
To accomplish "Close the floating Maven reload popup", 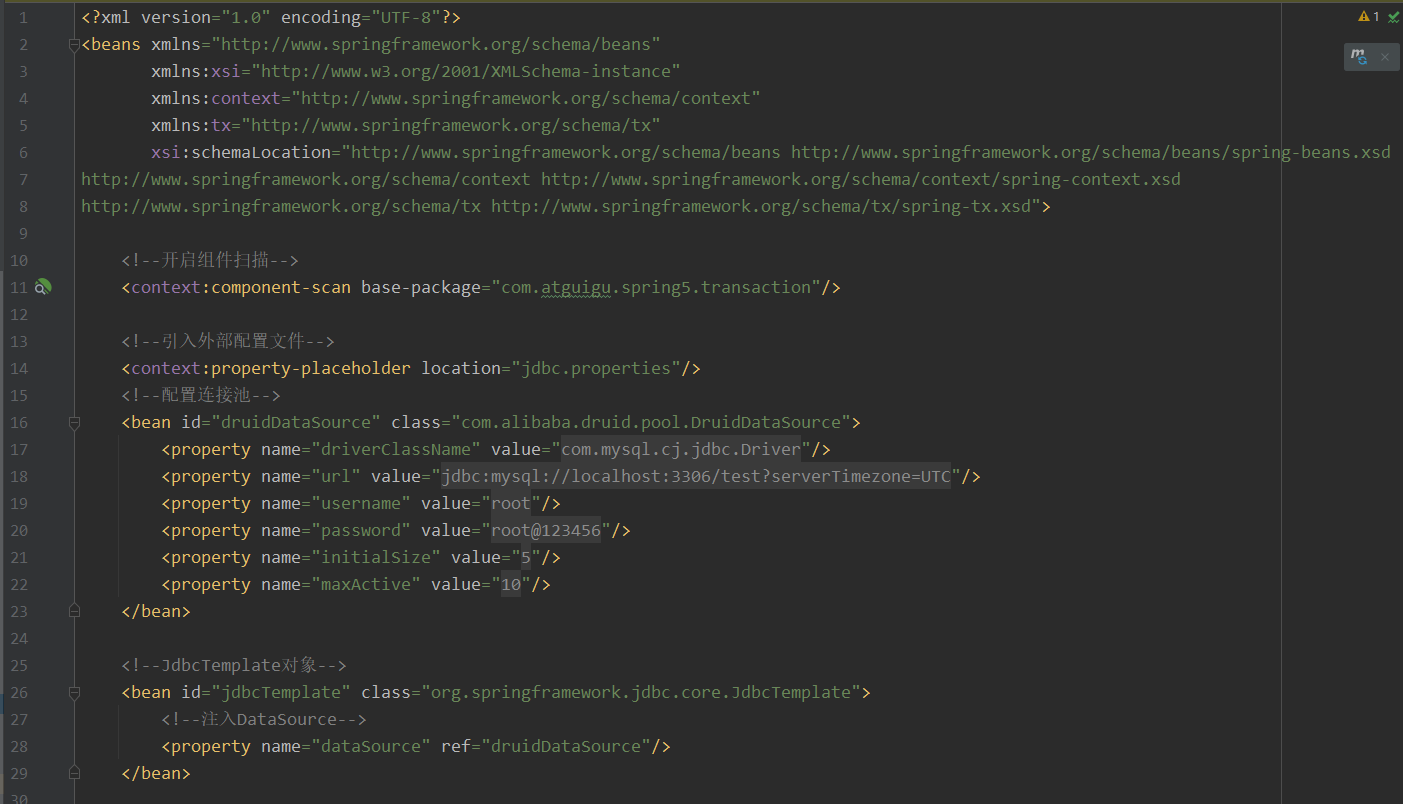I will coord(1385,57).
